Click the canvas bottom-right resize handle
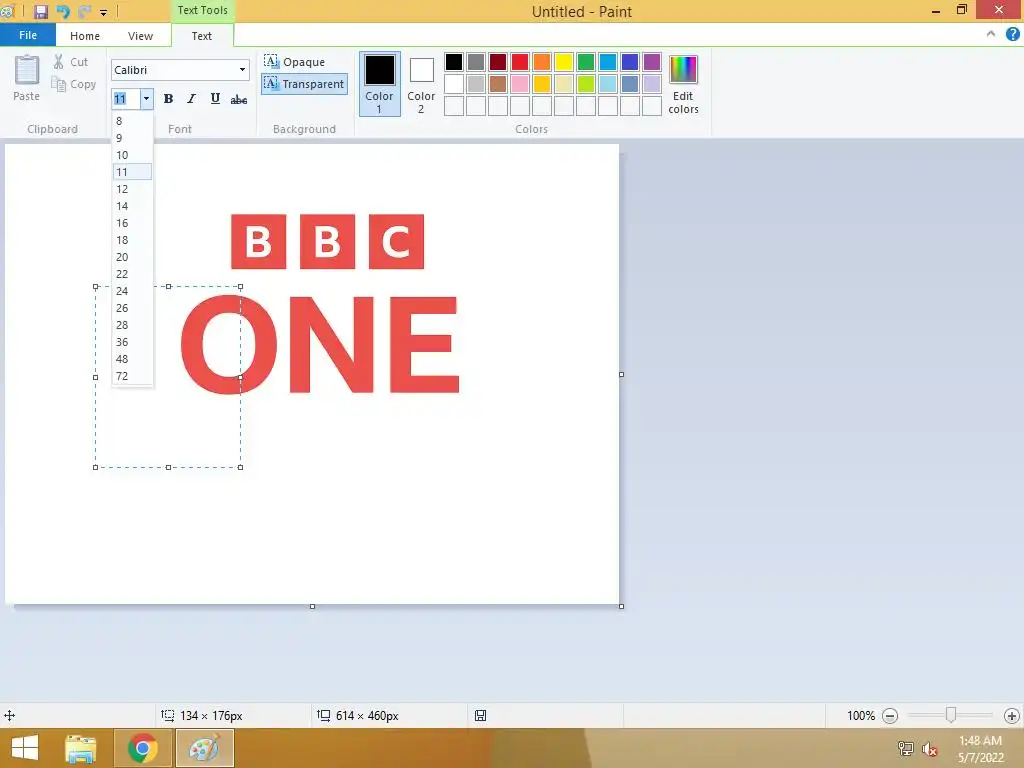This screenshot has width=1024, height=768. [621, 606]
